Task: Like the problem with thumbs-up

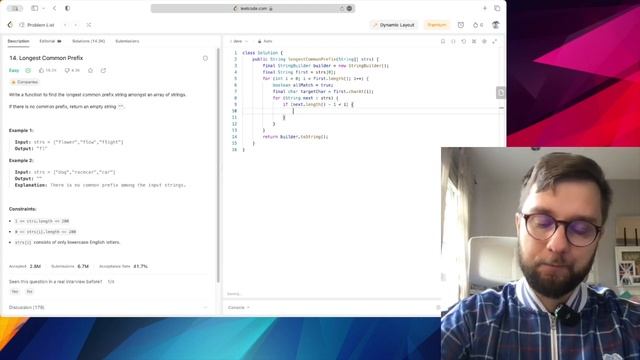Action: point(47,71)
